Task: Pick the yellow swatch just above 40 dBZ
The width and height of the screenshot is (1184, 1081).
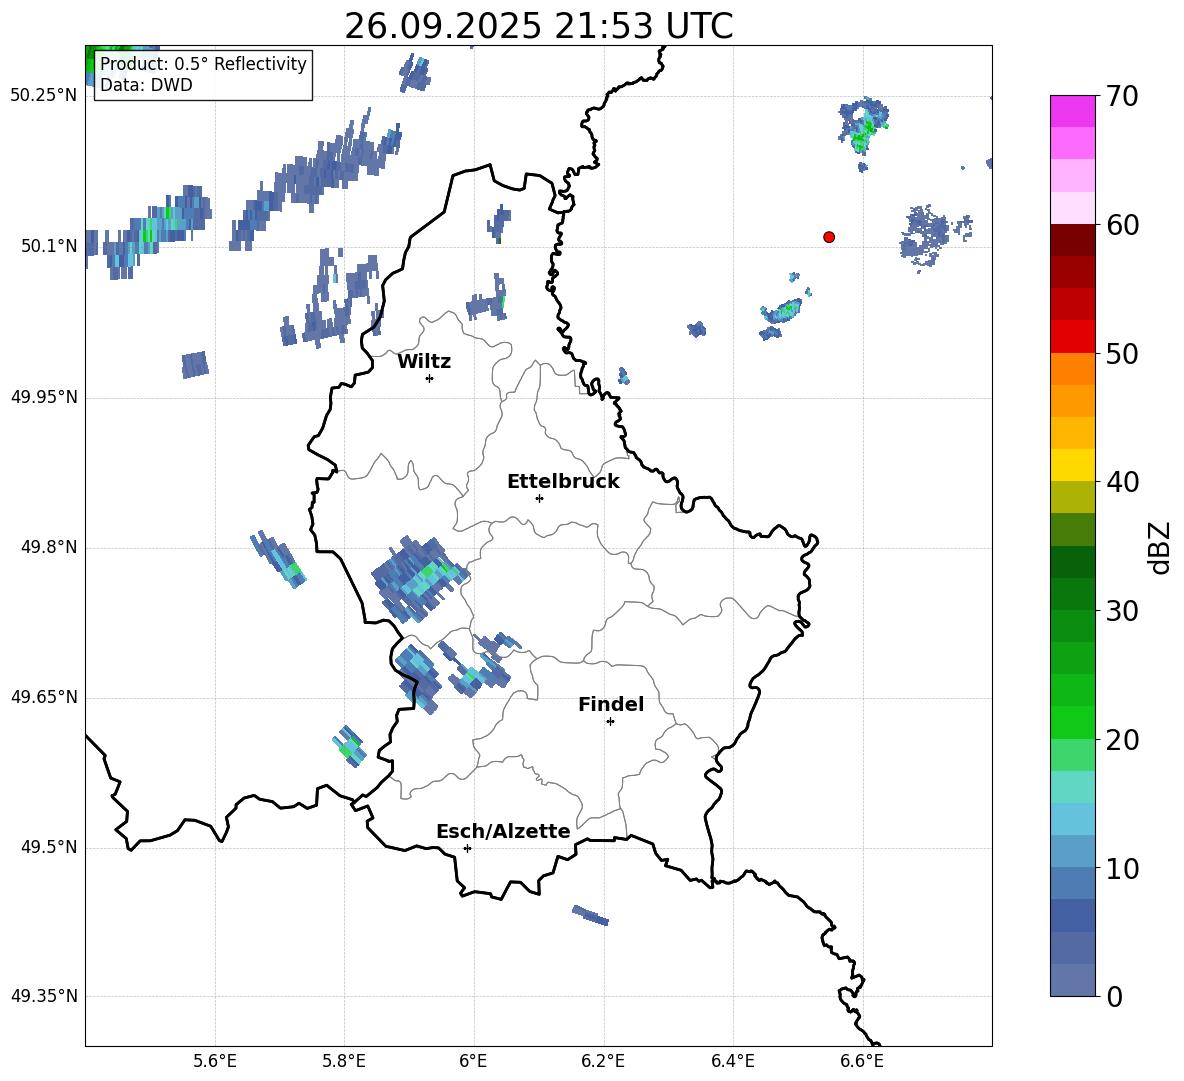Action: click(1073, 464)
